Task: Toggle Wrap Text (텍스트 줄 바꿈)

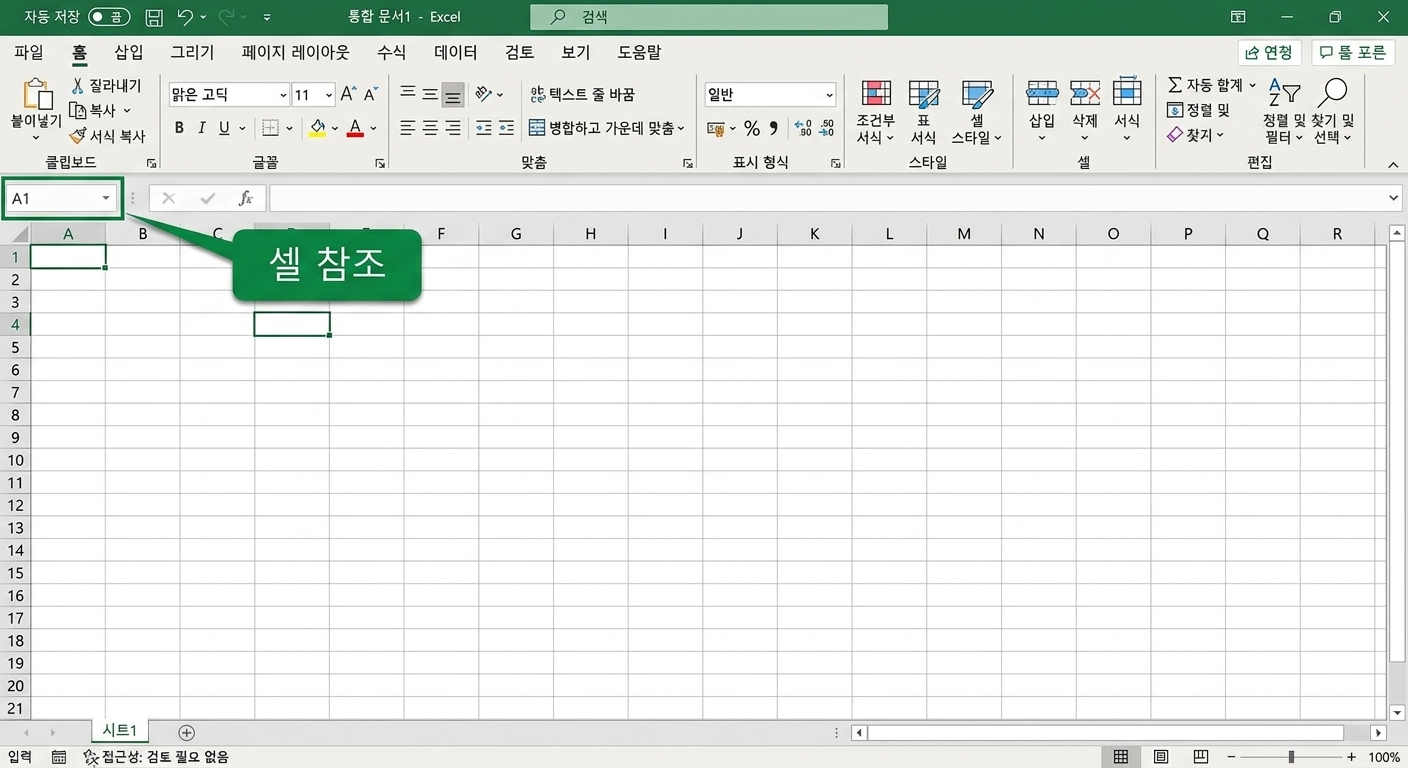Action: pos(583,94)
